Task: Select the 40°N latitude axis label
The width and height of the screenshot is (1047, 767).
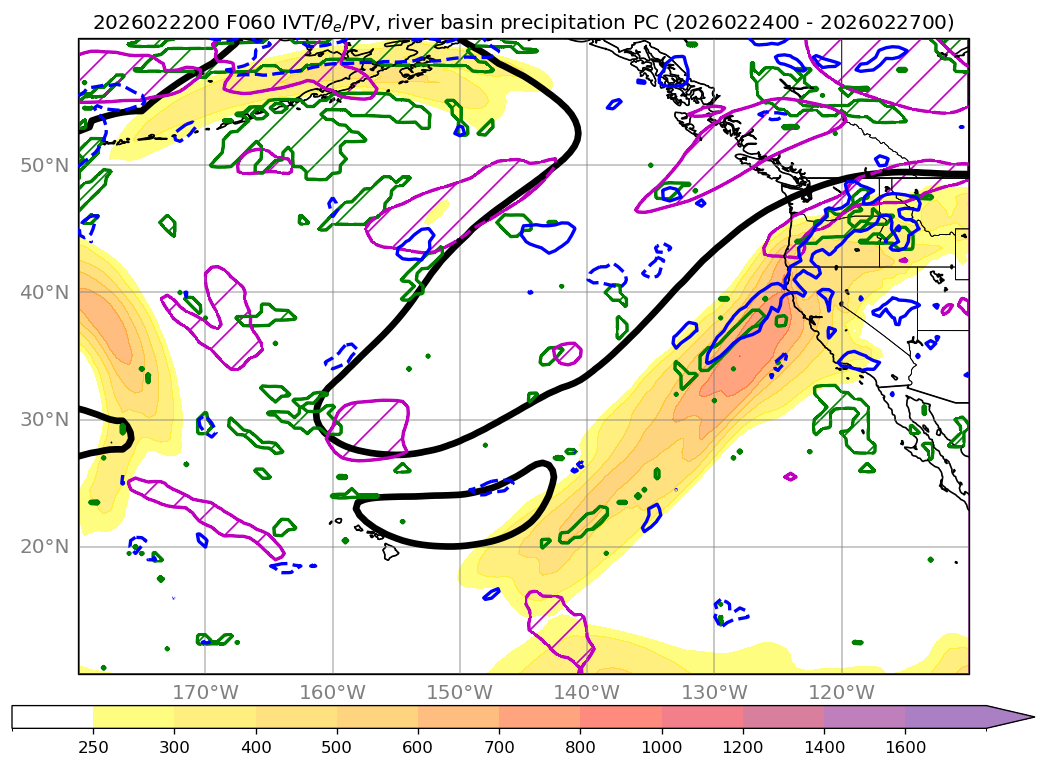Action: 47,292
